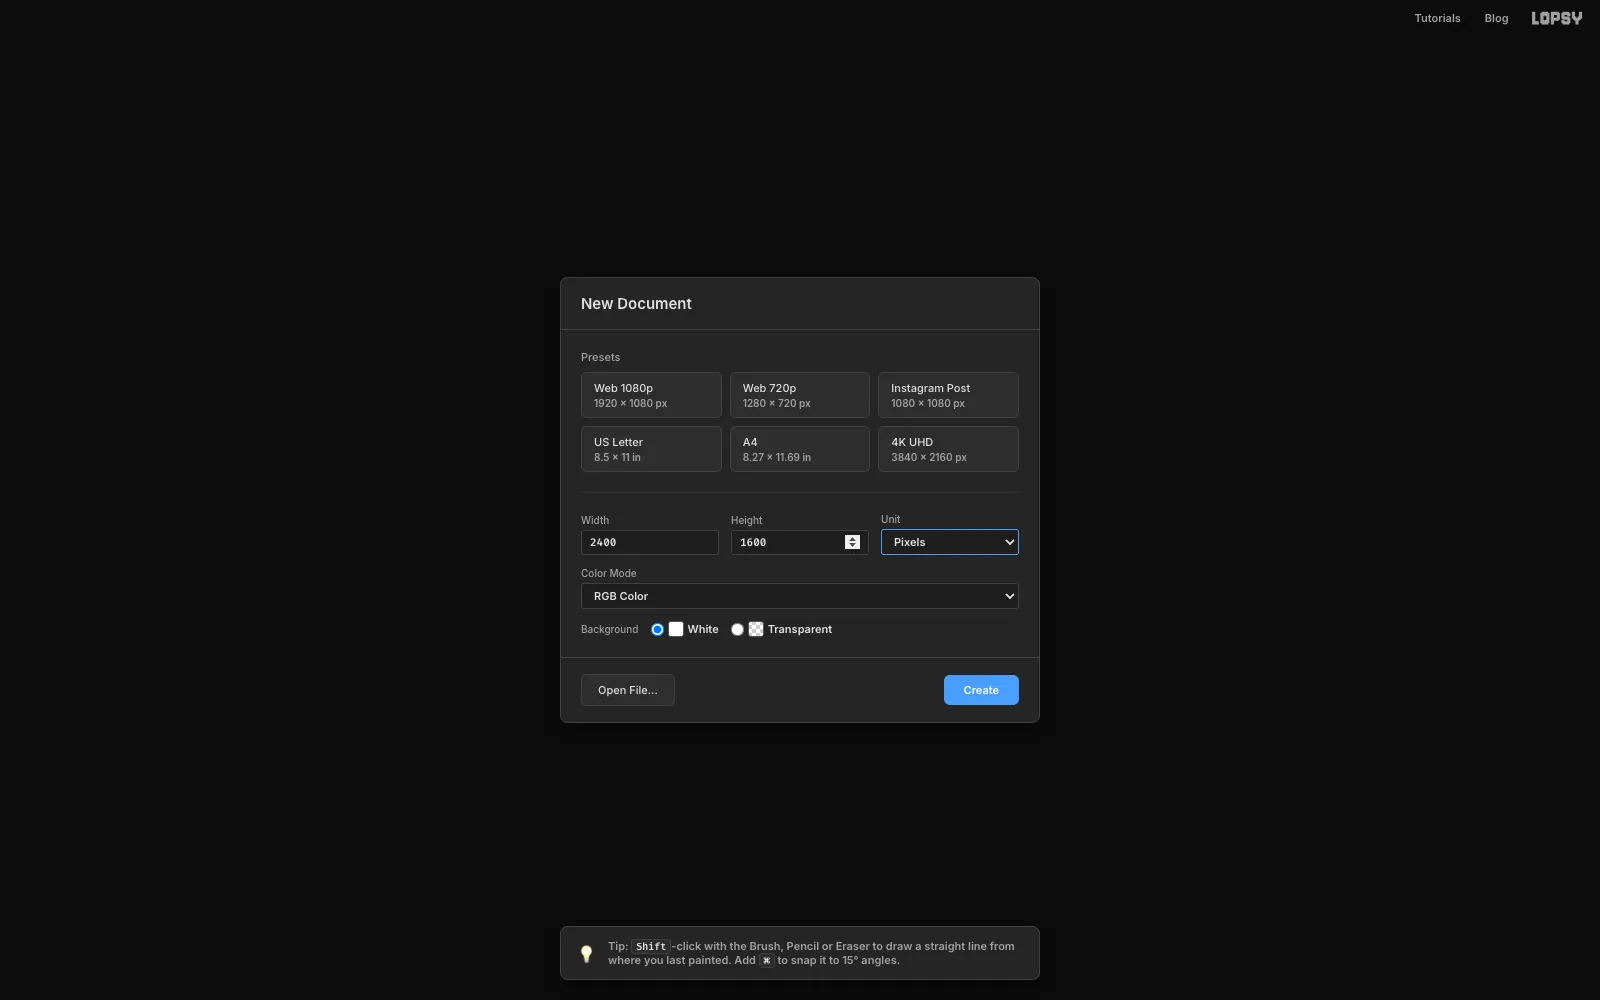Choose the A4 preset

click(x=800, y=449)
